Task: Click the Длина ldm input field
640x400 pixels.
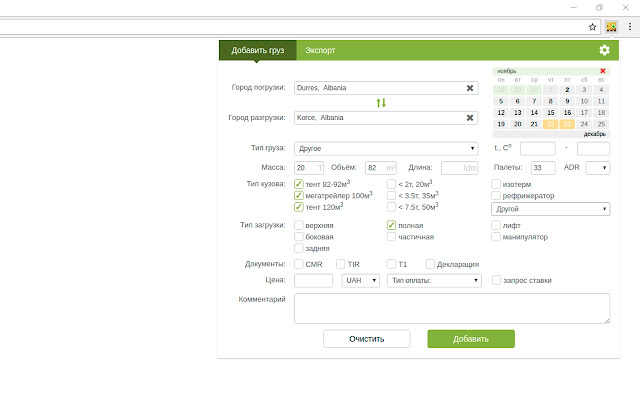Action: click(460, 168)
